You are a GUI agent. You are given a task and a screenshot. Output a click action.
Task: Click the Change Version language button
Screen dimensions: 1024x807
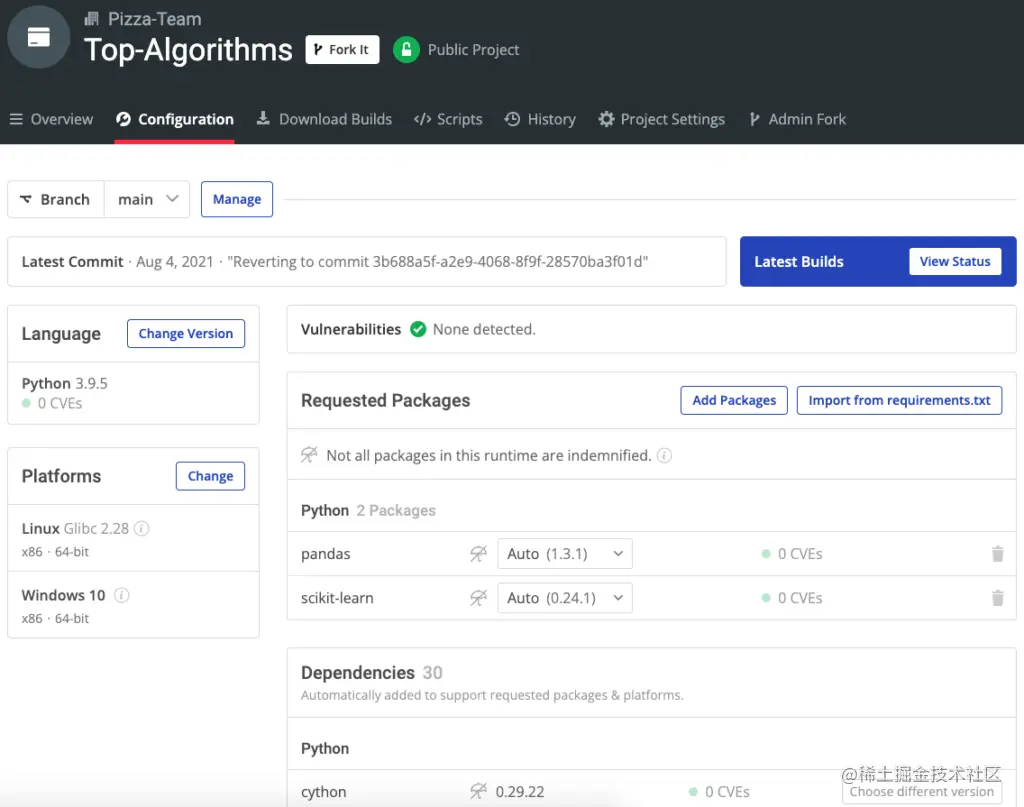click(185, 334)
